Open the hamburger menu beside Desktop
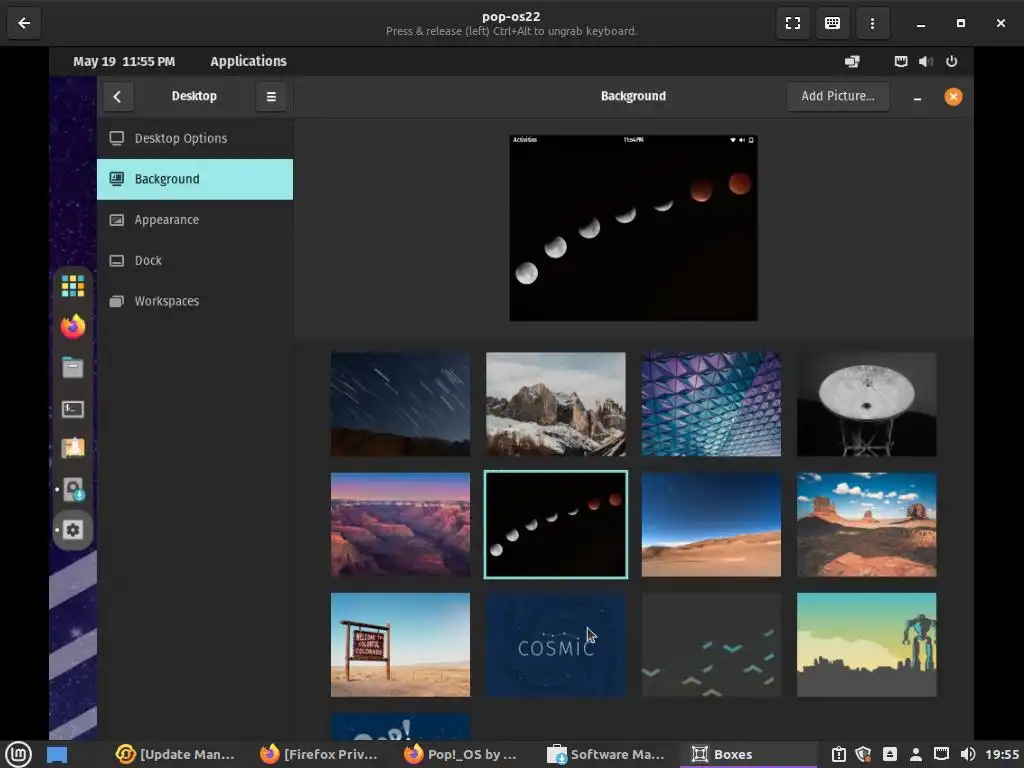 271,97
